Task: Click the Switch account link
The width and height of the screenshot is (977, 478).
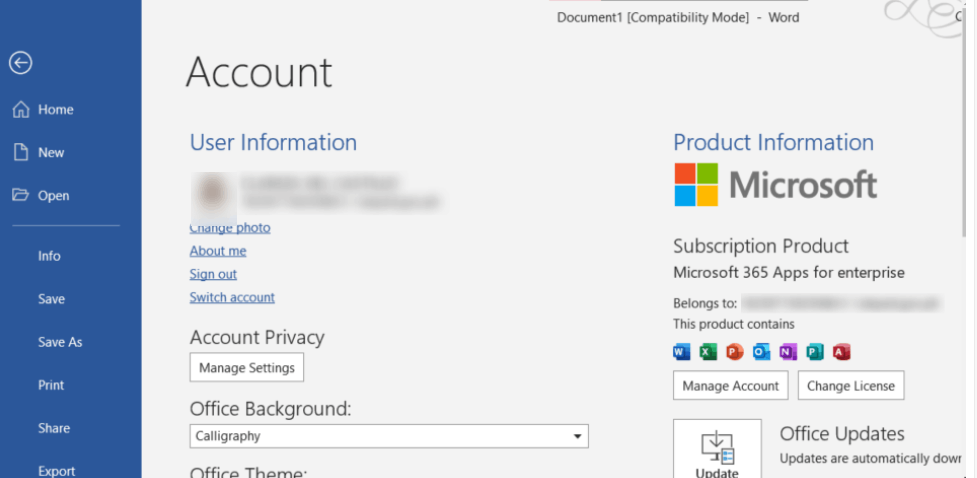Action: [x=232, y=297]
